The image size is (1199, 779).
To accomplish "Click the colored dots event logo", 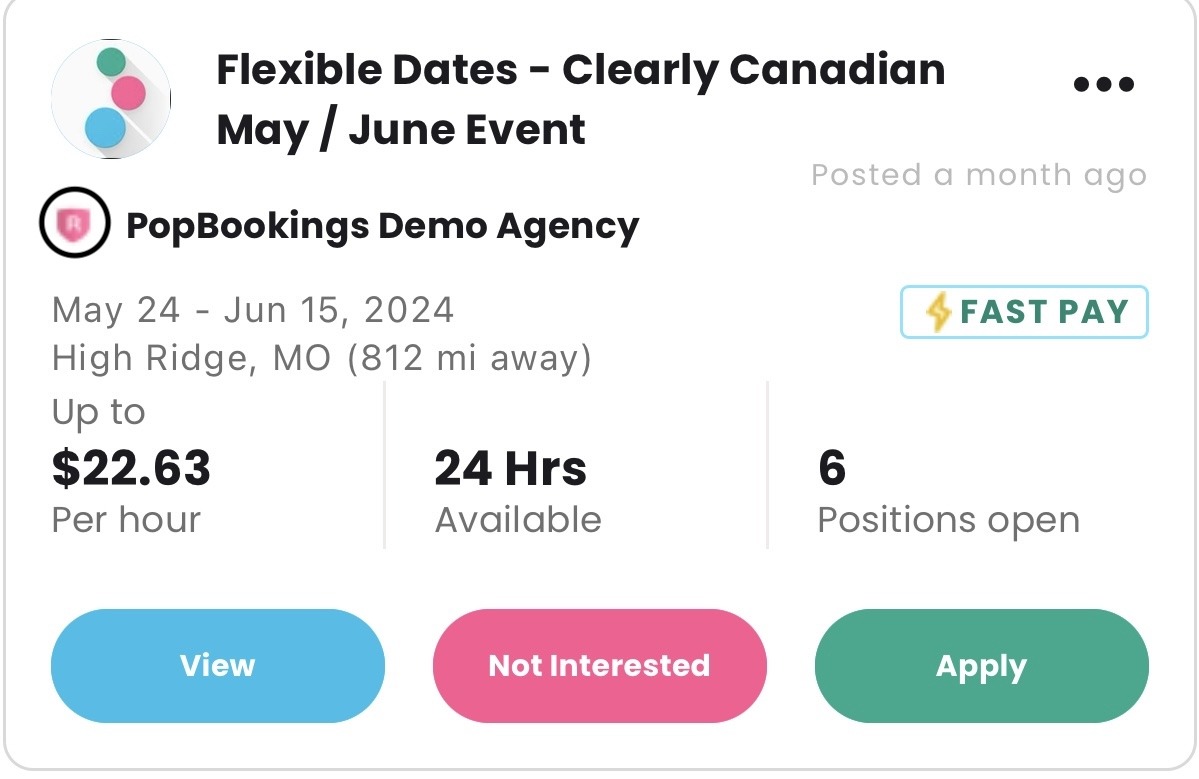I will [111, 99].
